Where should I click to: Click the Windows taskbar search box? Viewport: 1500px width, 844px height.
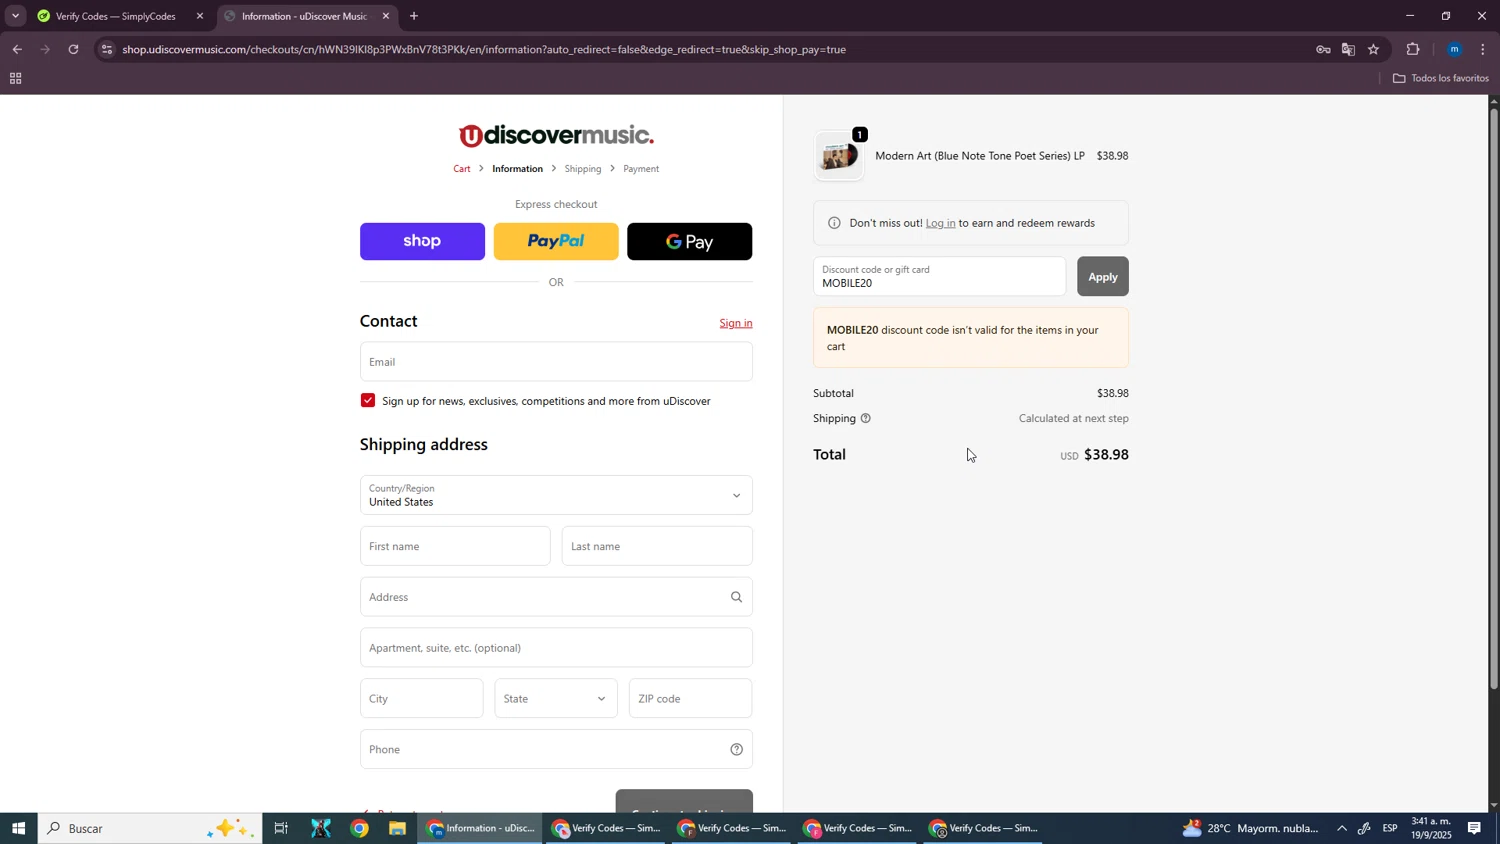(150, 828)
